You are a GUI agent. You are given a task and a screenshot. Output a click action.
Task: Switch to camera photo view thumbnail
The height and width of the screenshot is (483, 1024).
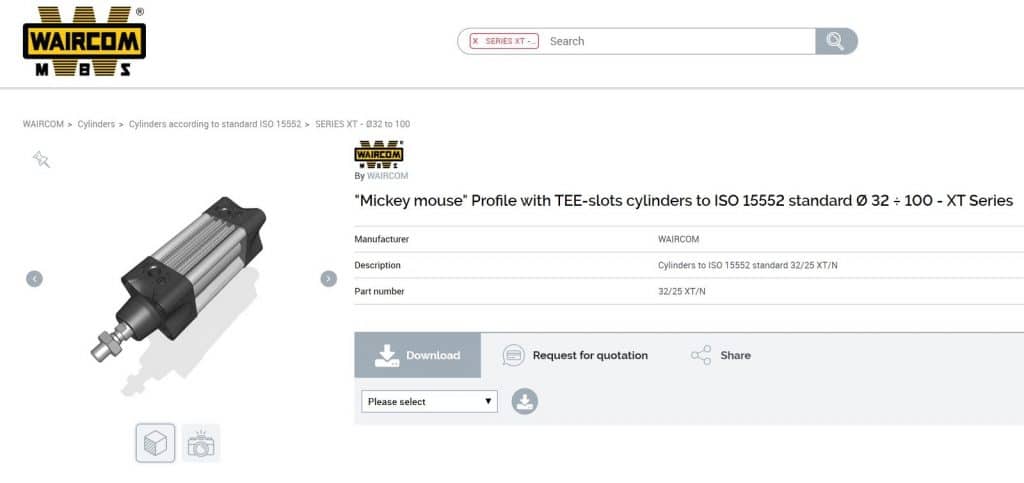(x=201, y=443)
